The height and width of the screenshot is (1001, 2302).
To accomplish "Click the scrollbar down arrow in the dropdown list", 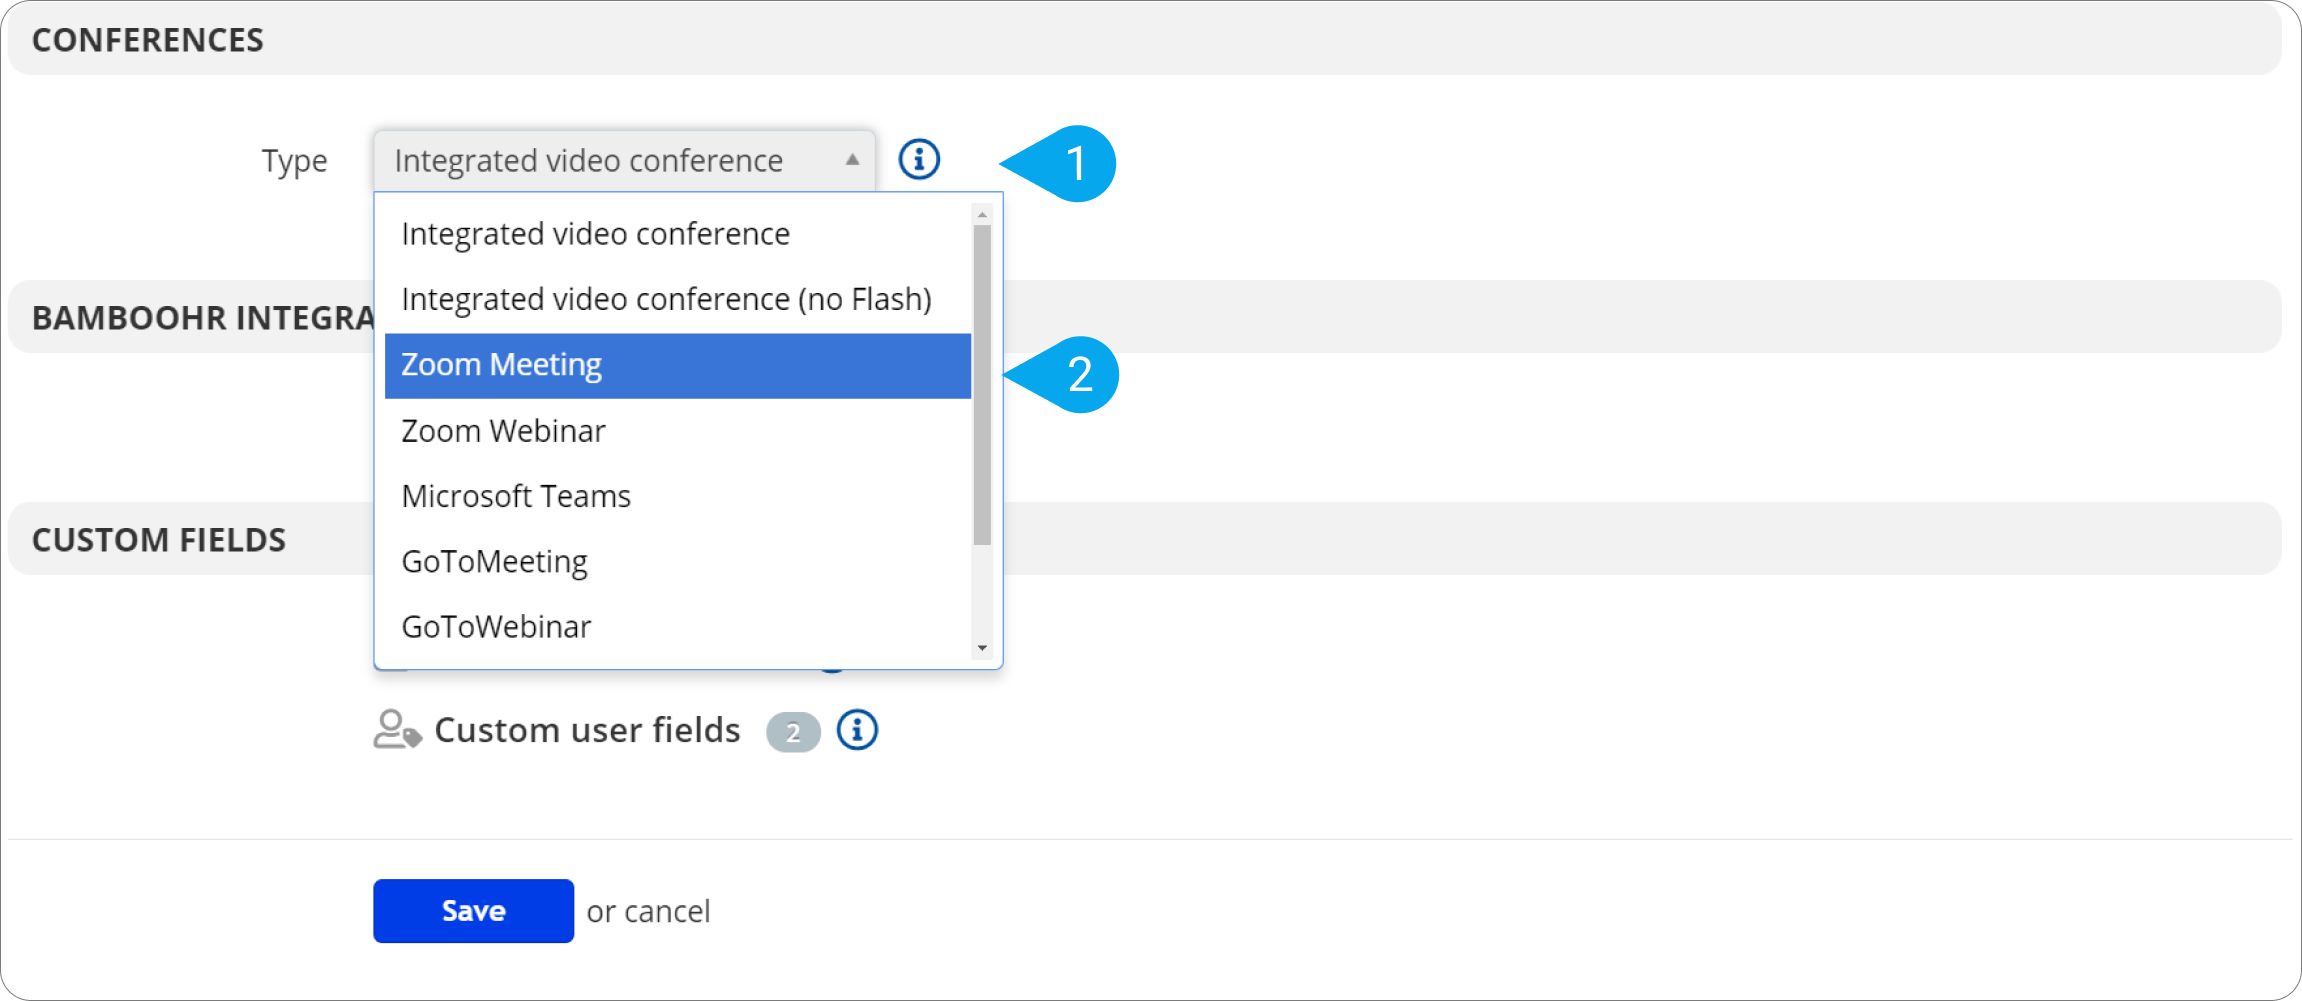I will click(981, 648).
